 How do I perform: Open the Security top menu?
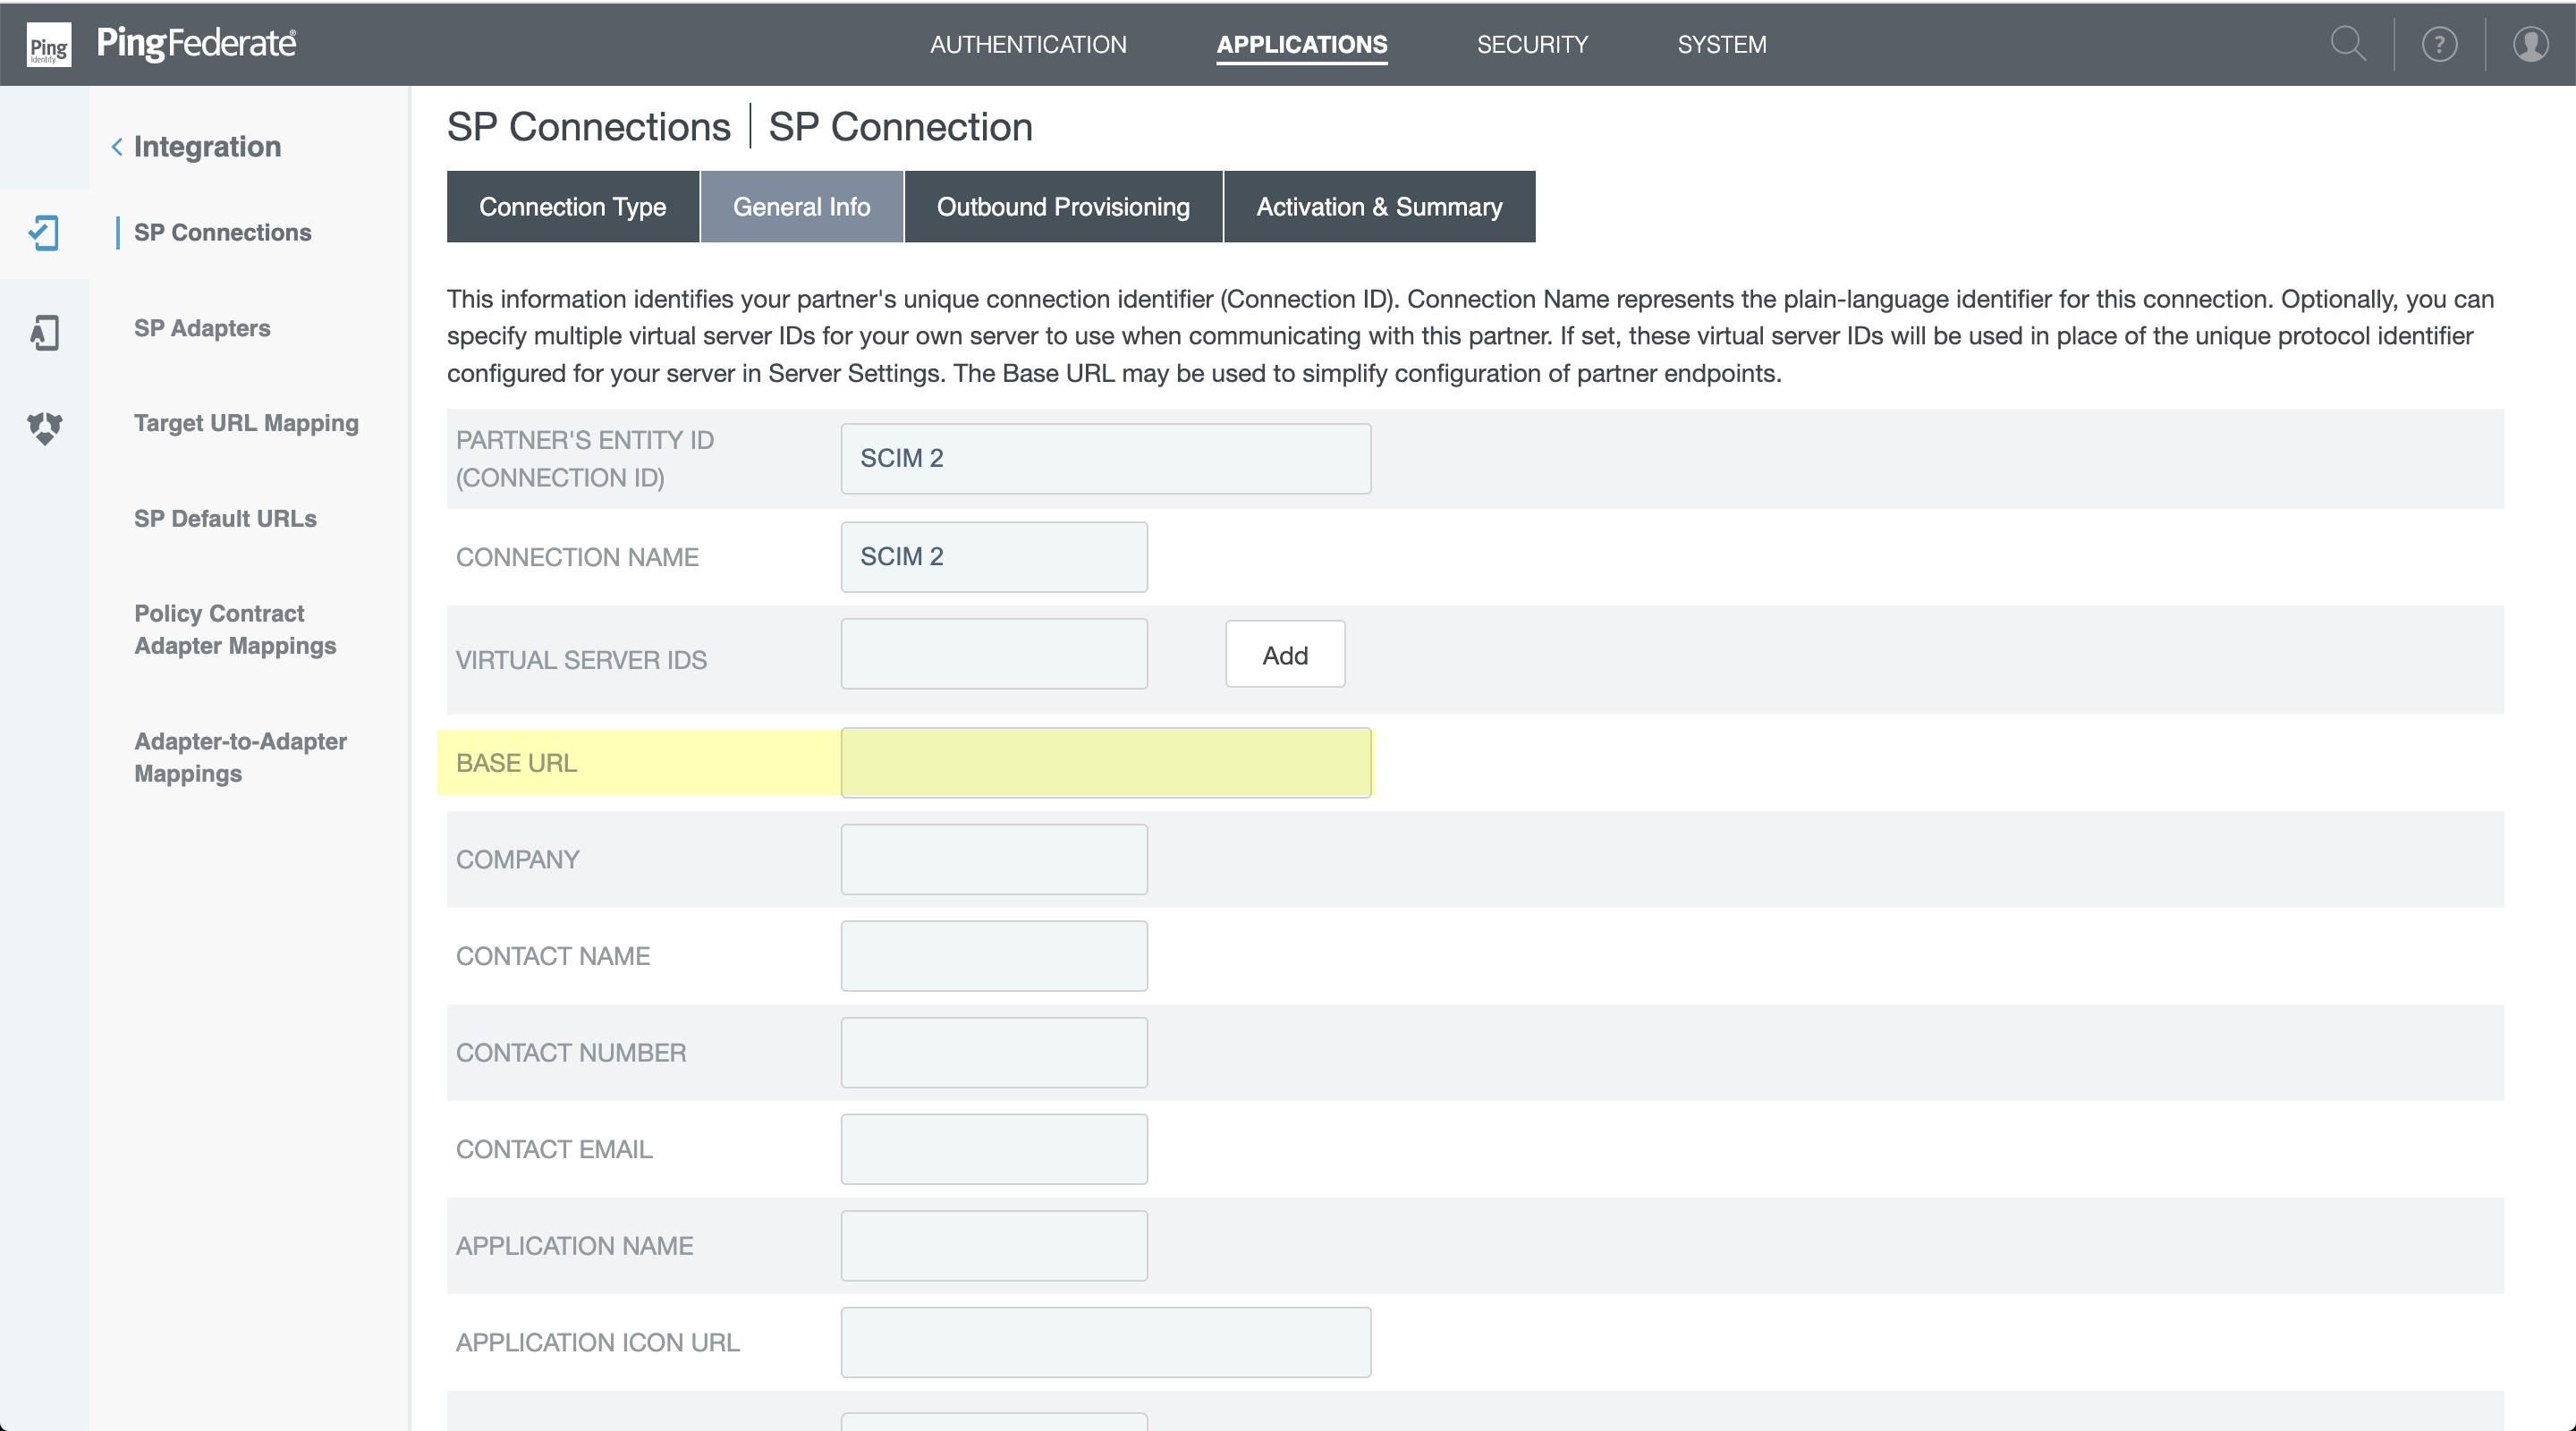tap(1531, 44)
